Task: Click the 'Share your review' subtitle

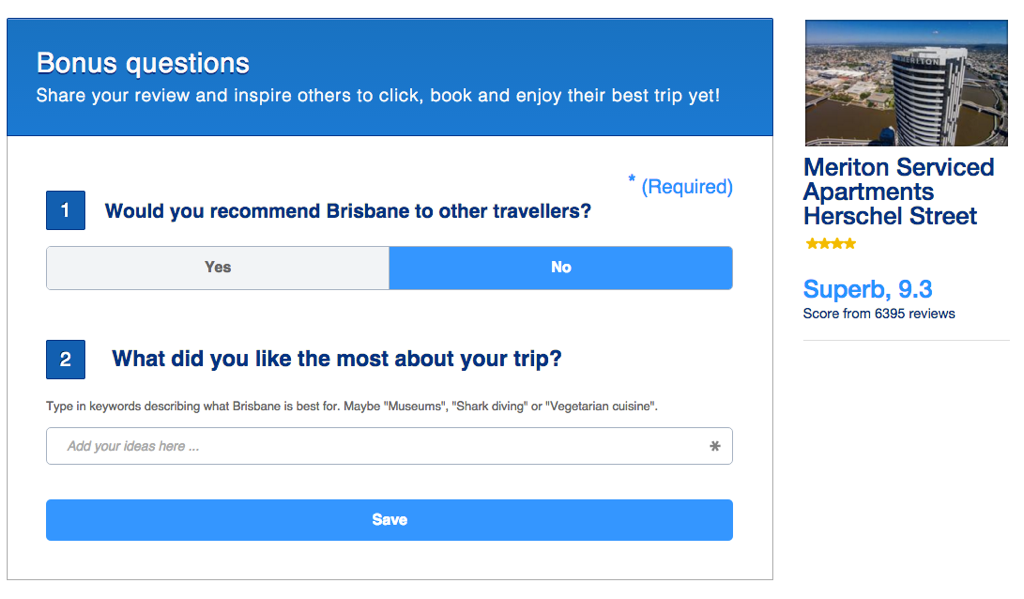Action: pyautogui.click(x=377, y=95)
